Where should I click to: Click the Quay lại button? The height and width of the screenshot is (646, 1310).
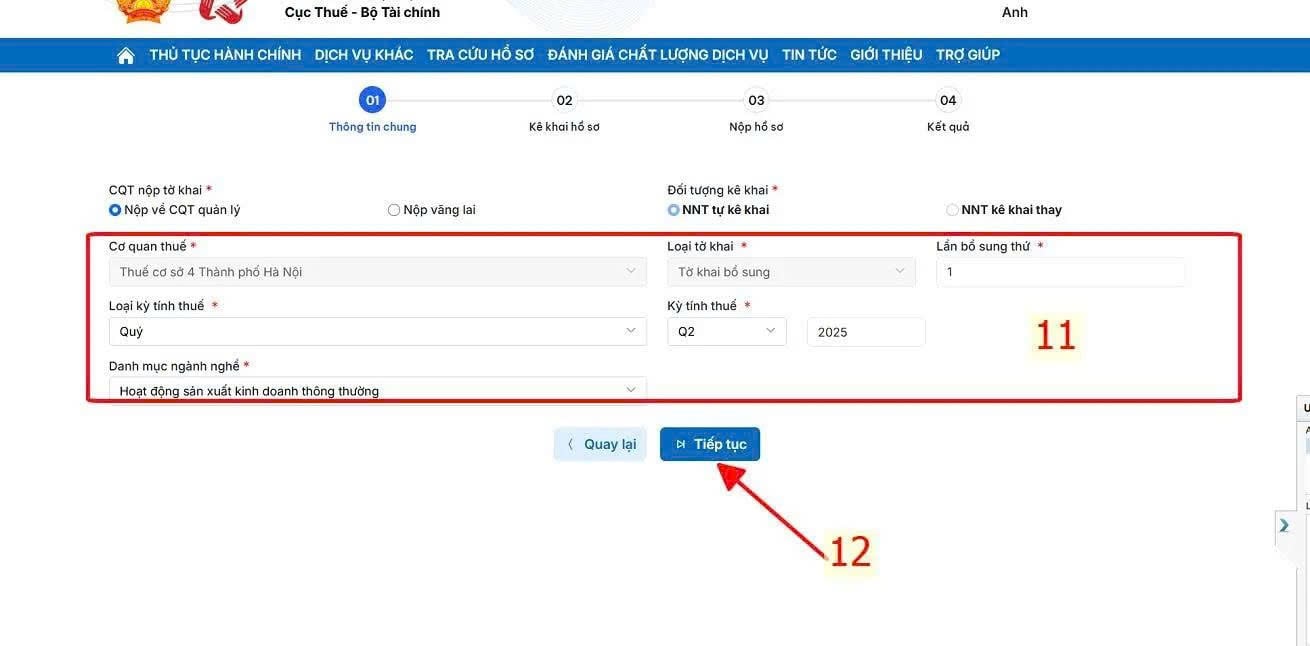(x=601, y=444)
